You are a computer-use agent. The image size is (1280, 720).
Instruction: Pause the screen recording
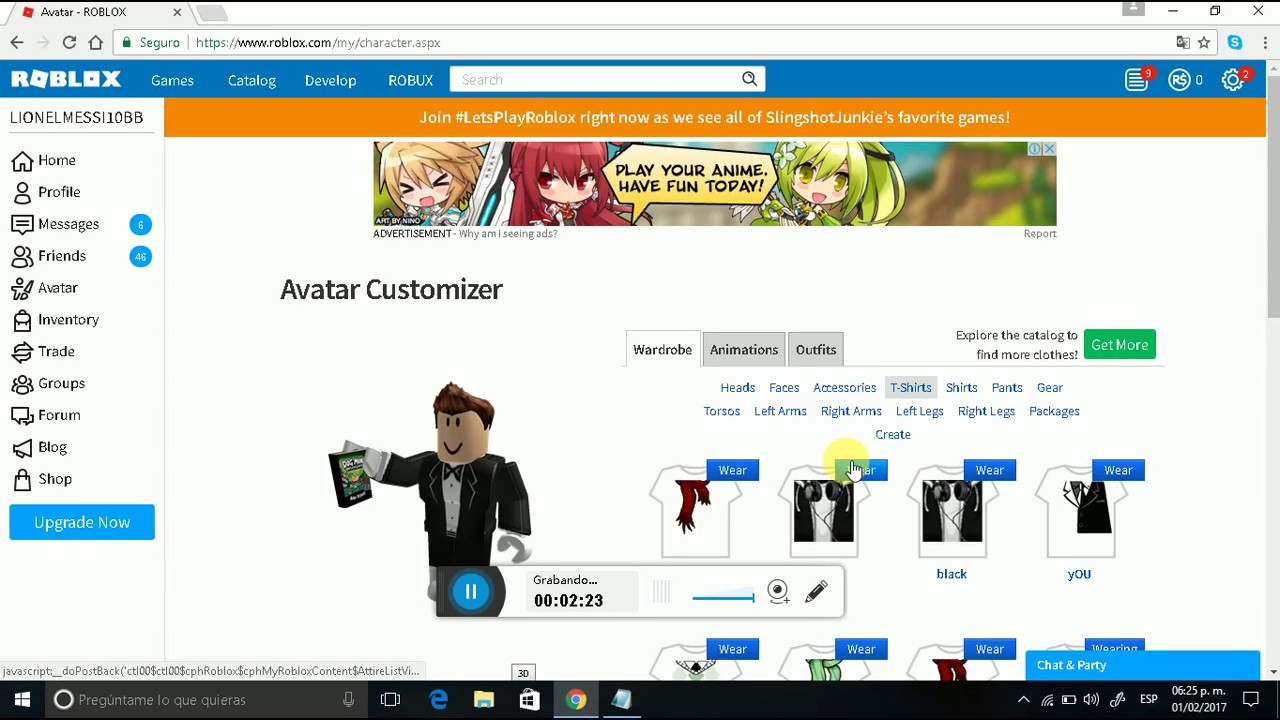pyautogui.click(x=470, y=592)
